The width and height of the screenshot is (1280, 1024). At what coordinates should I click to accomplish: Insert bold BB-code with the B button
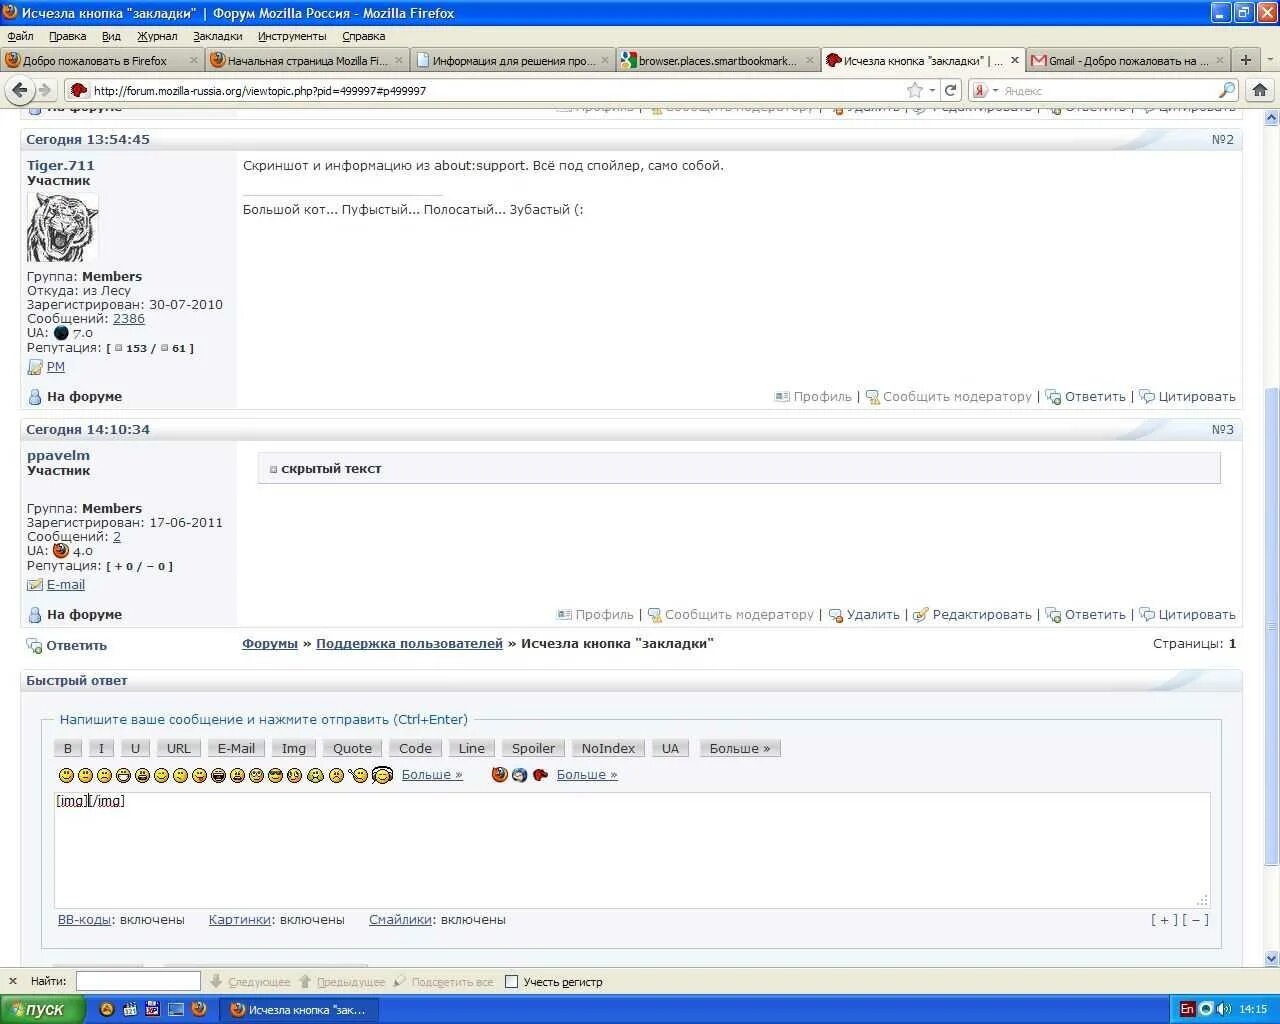coord(67,748)
